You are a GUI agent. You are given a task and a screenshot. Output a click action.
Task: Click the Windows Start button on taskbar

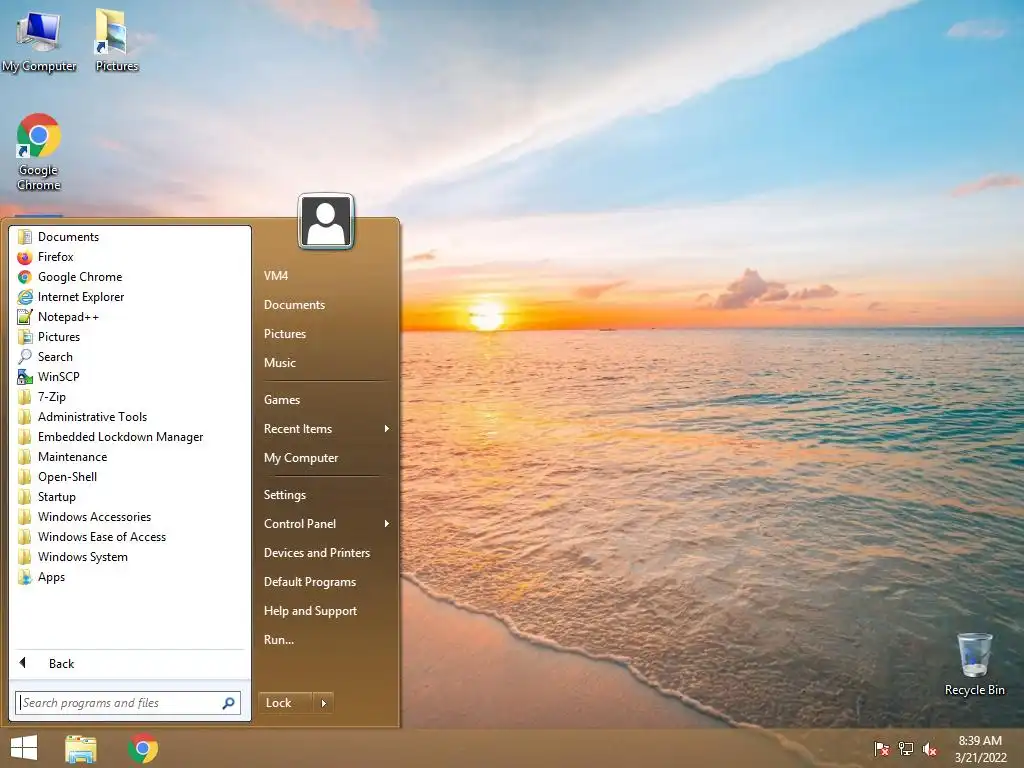click(x=24, y=748)
